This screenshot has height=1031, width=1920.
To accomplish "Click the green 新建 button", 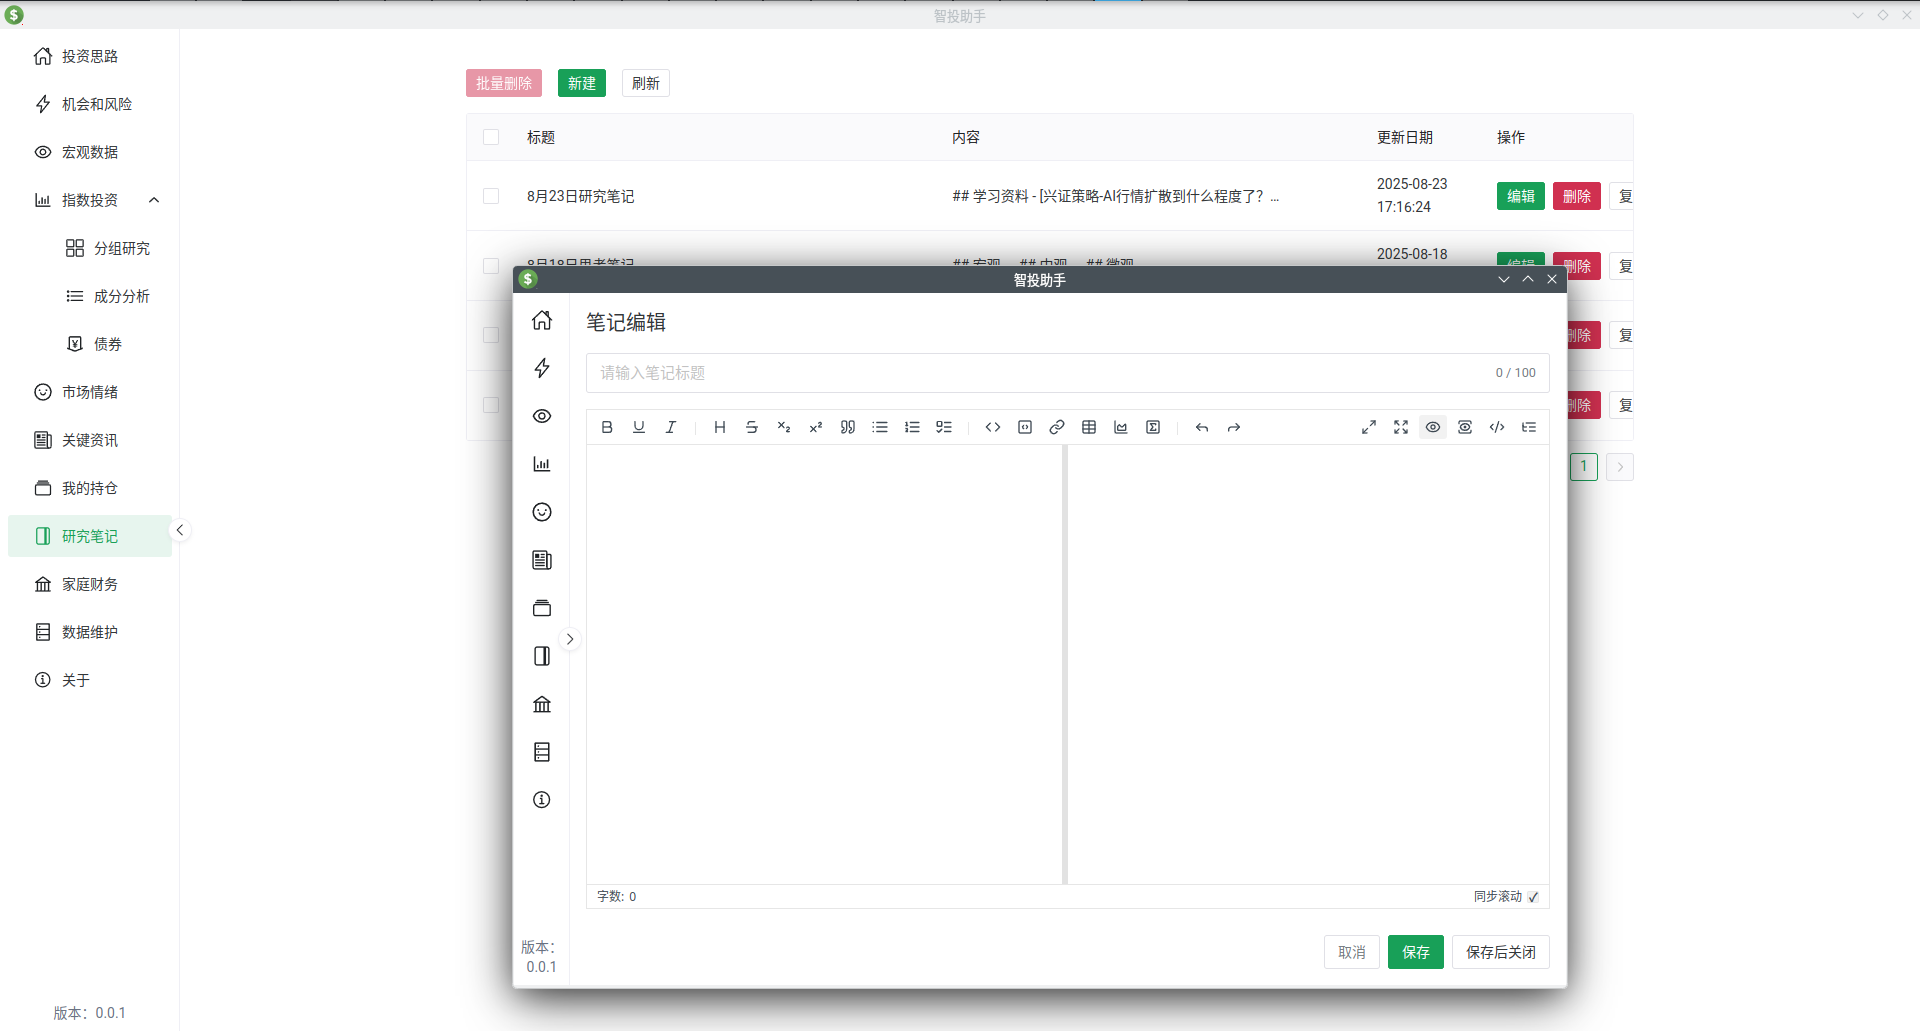I will (582, 83).
